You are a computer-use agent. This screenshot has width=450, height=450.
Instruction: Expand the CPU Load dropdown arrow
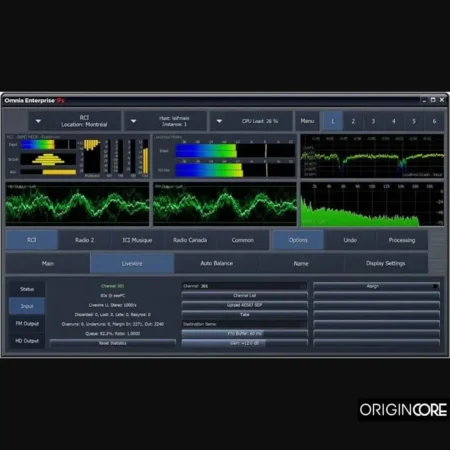[x=219, y=121]
